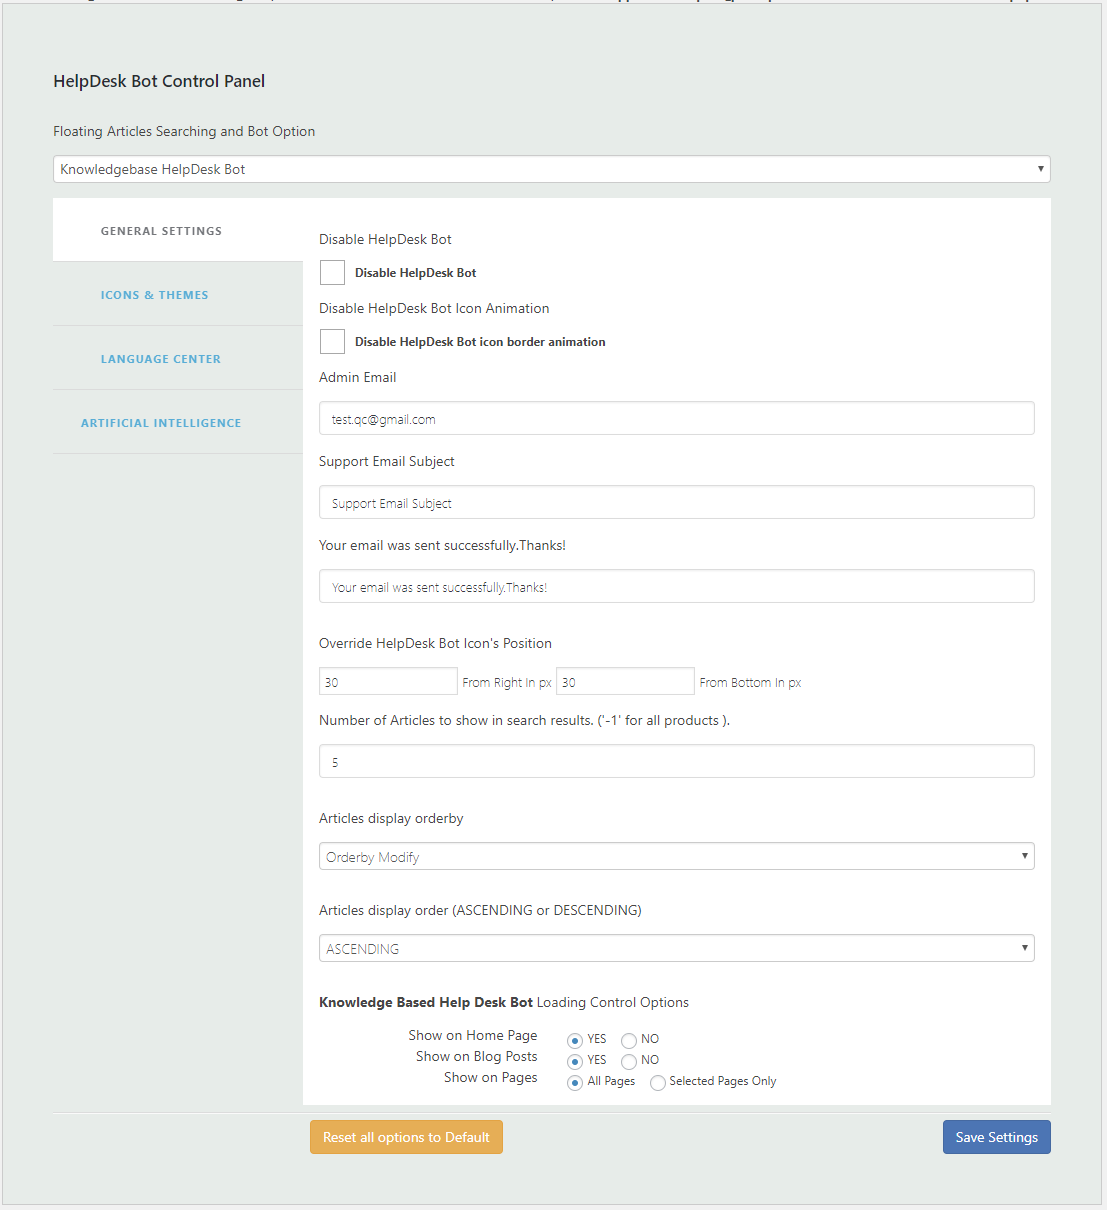This screenshot has width=1107, height=1210.
Task: Click the Number of Articles search results label
Action: [524, 720]
